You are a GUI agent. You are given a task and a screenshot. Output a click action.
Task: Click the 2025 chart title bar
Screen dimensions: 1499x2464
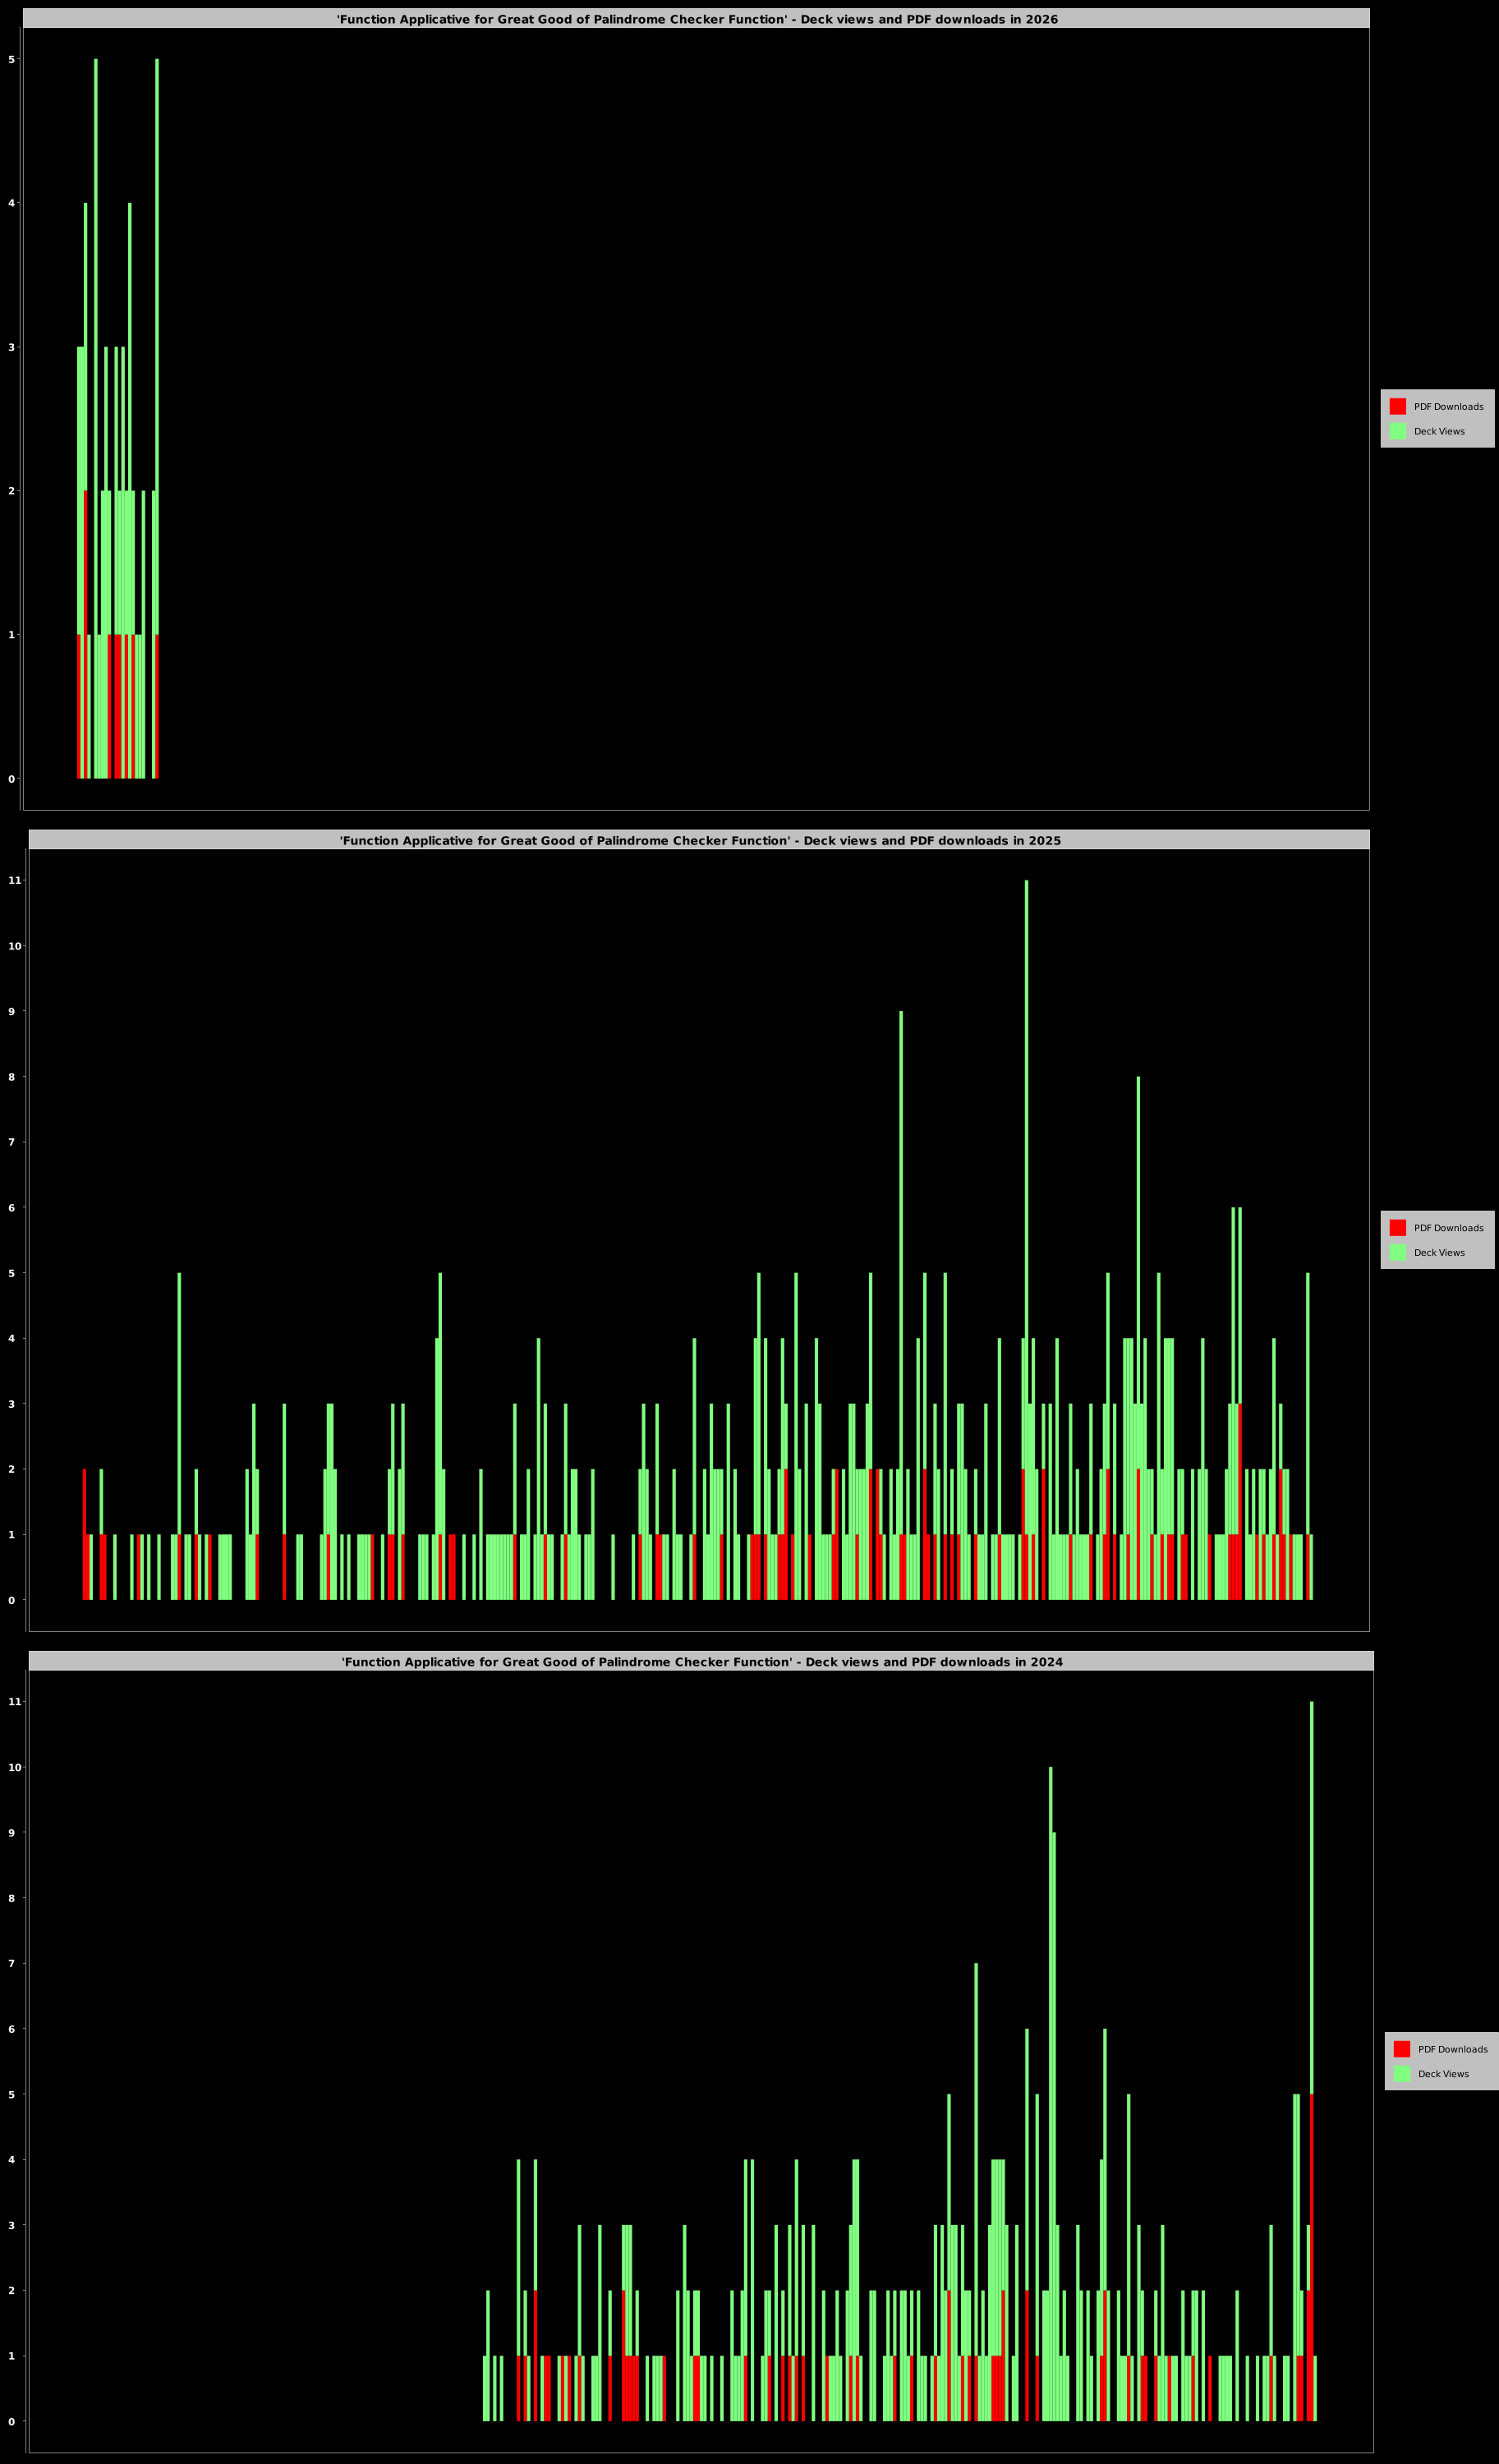[x=699, y=840]
